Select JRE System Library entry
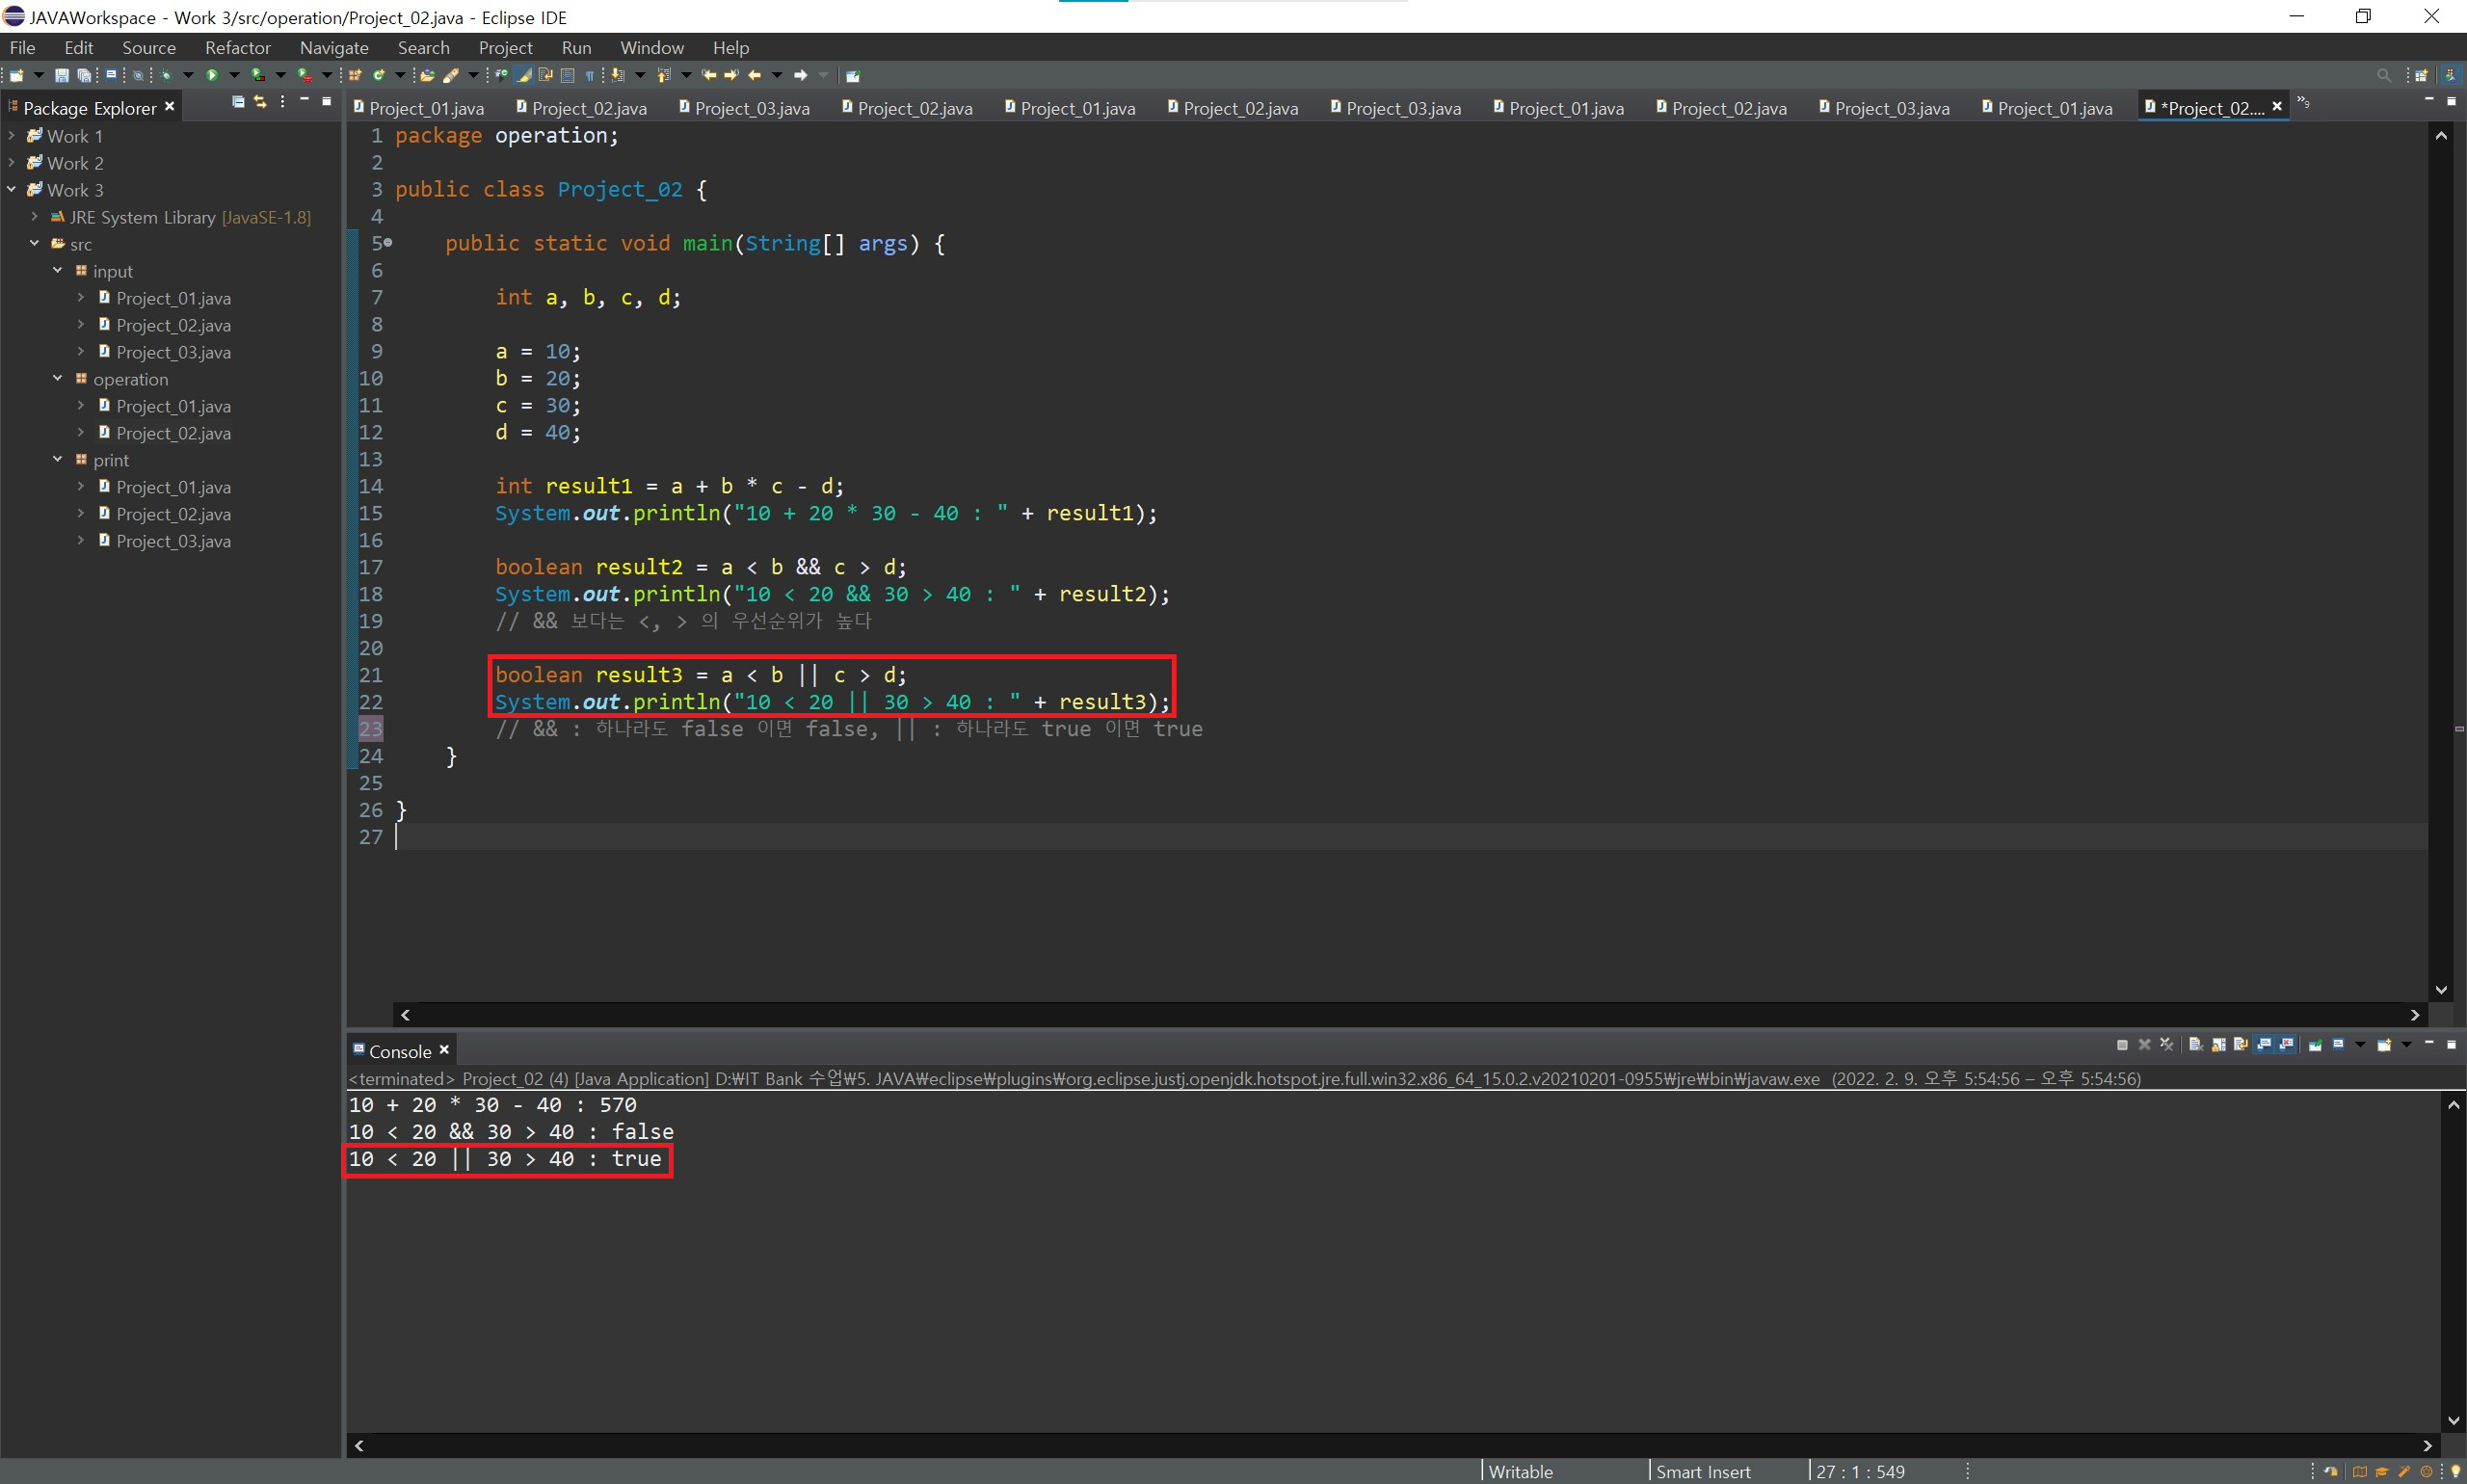2467x1484 pixels. (x=142, y=217)
